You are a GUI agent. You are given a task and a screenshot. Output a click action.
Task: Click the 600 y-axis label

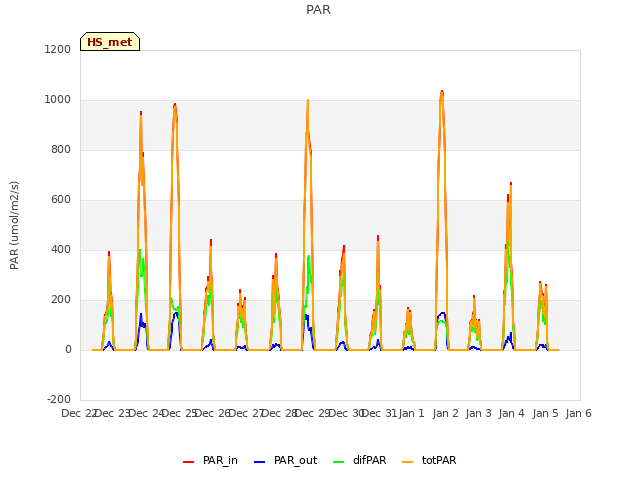[61, 200]
